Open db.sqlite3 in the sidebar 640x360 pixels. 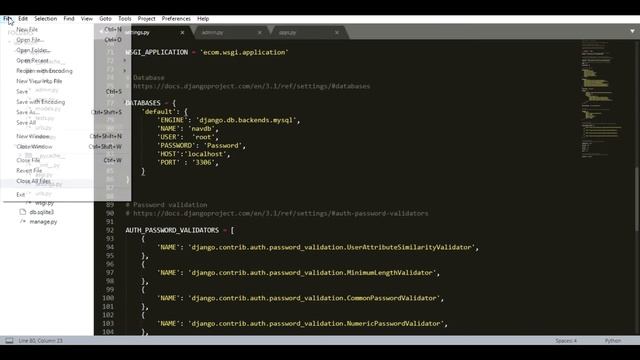point(42,212)
